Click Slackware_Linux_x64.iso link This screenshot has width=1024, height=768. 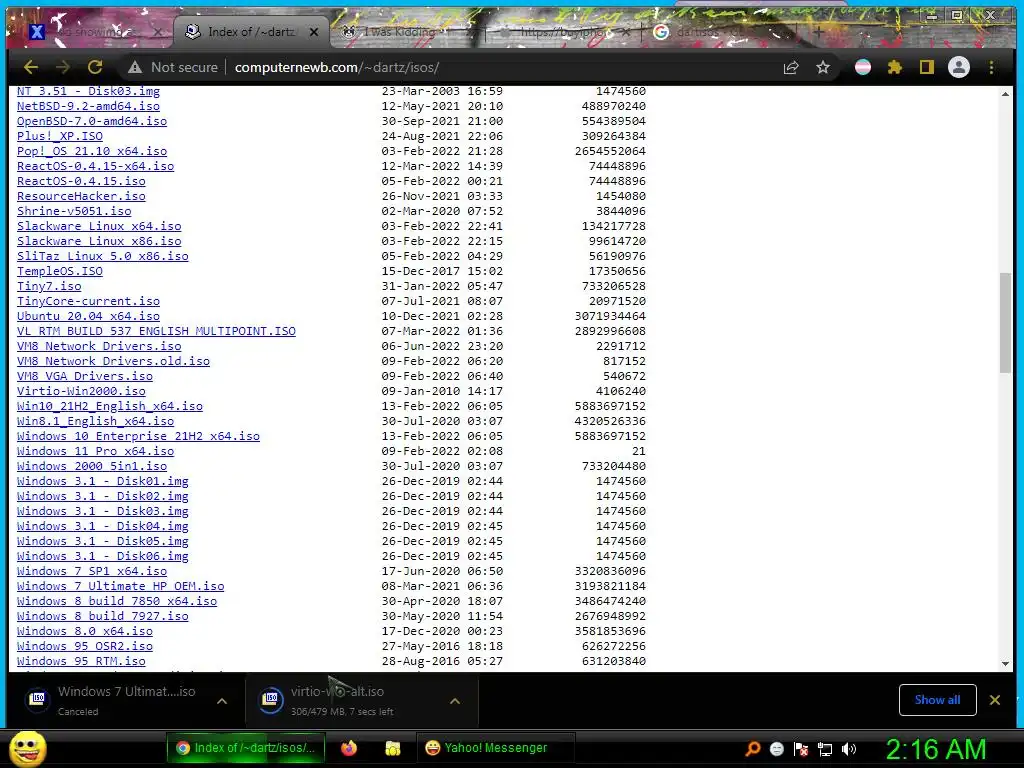(99, 226)
